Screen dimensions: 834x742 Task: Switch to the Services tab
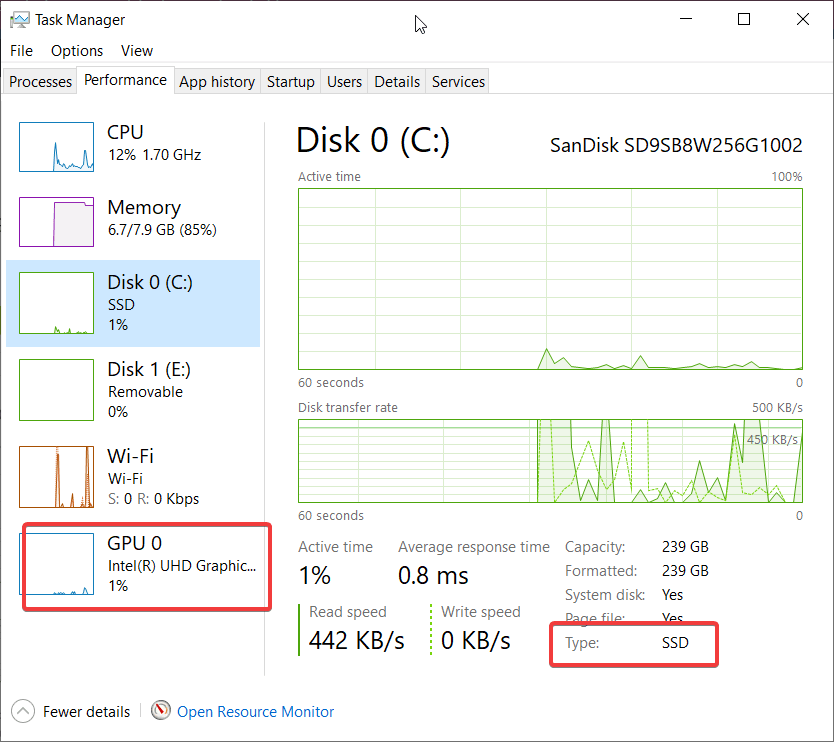[458, 81]
